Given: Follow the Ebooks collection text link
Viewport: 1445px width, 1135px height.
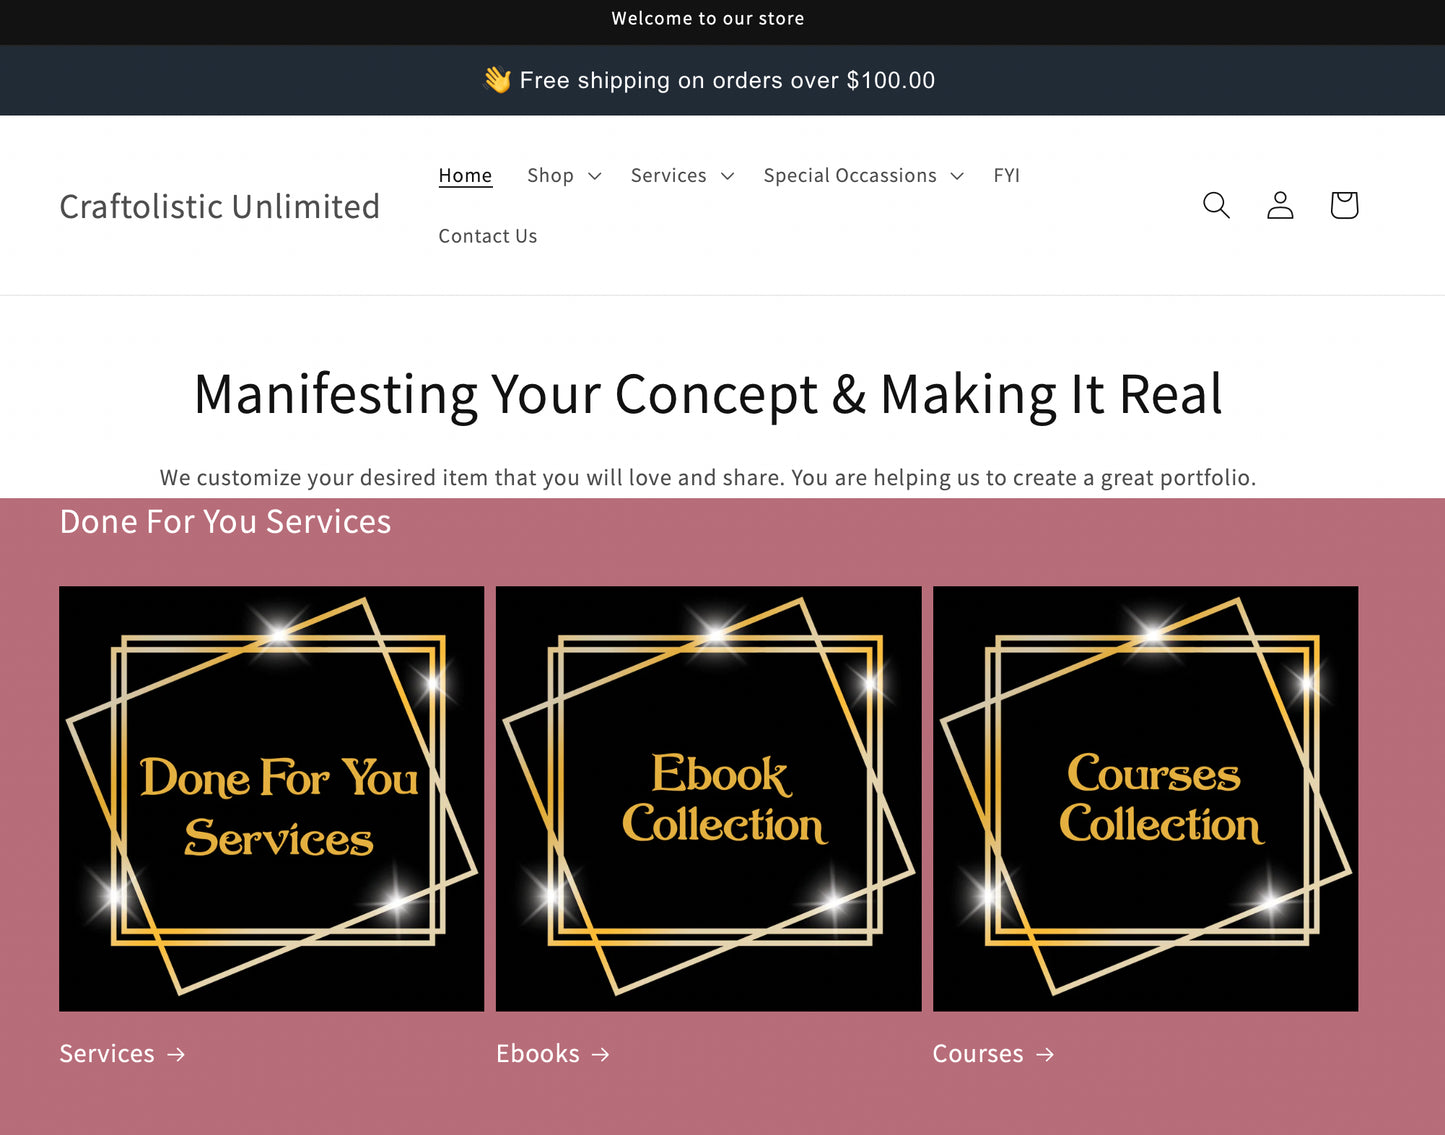Looking at the screenshot, I should pyautogui.click(x=538, y=1054).
